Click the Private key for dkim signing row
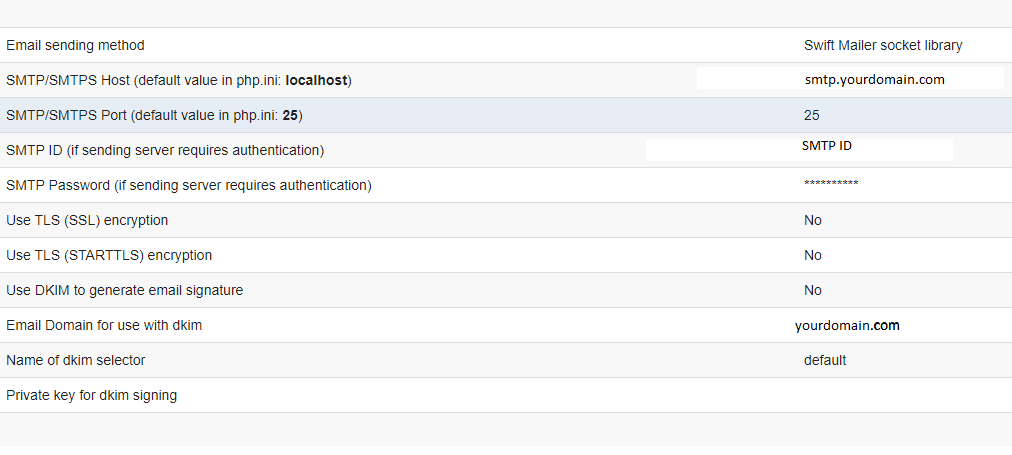The width and height of the screenshot is (1012, 455). (x=506, y=395)
